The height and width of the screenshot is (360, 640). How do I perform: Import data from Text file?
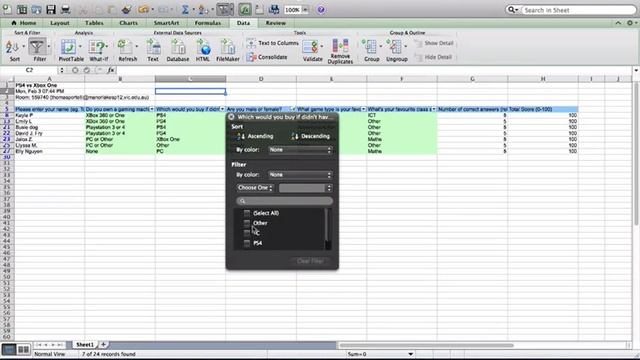[x=153, y=51]
